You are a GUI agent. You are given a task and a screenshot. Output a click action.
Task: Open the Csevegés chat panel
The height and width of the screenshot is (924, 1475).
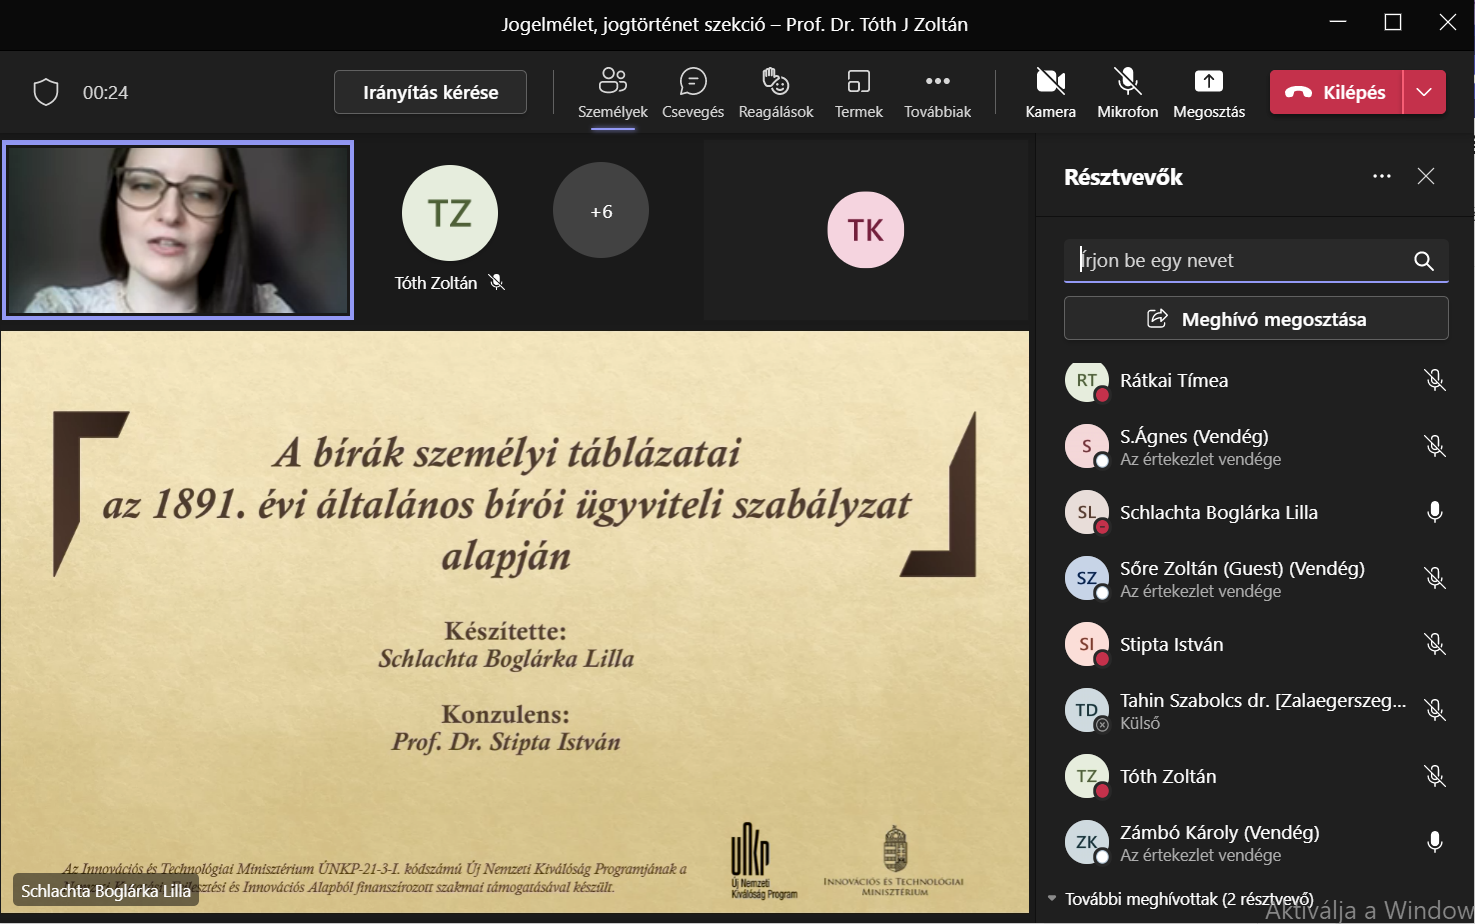(x=692, y=92)
